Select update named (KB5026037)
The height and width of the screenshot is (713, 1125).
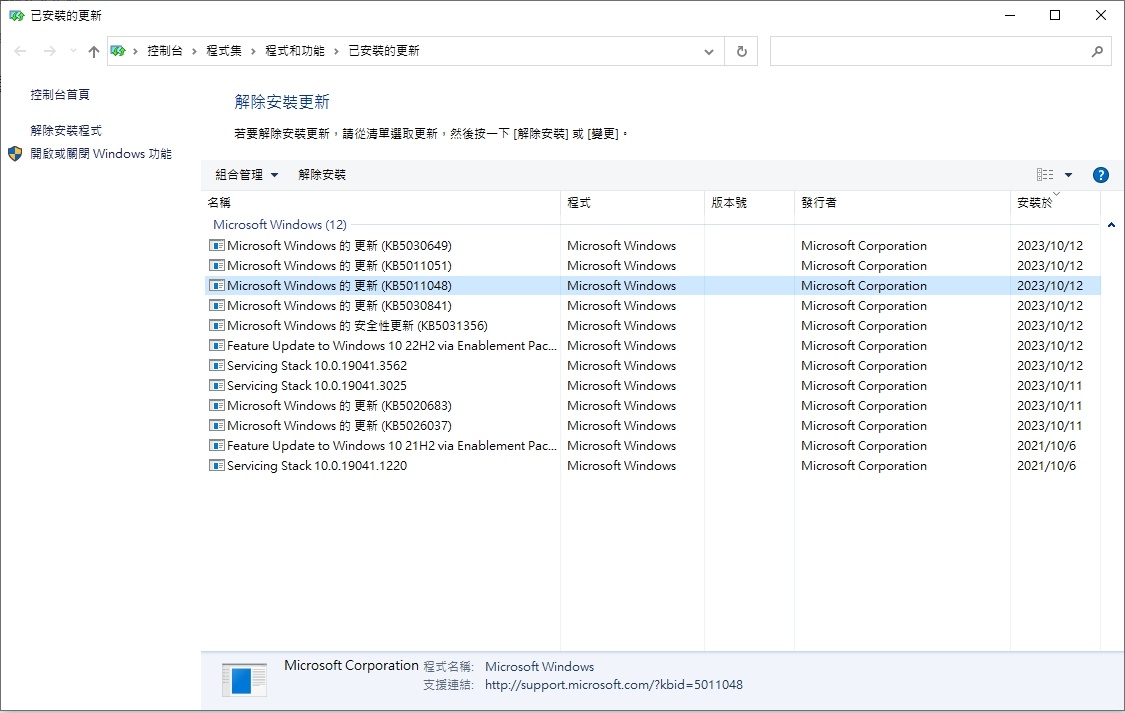339,426
